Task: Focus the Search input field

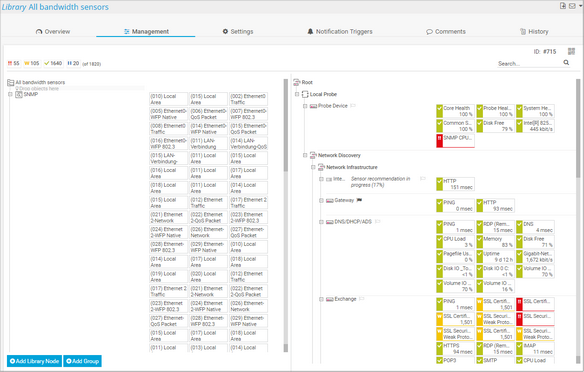Action: tap(529, 64)
